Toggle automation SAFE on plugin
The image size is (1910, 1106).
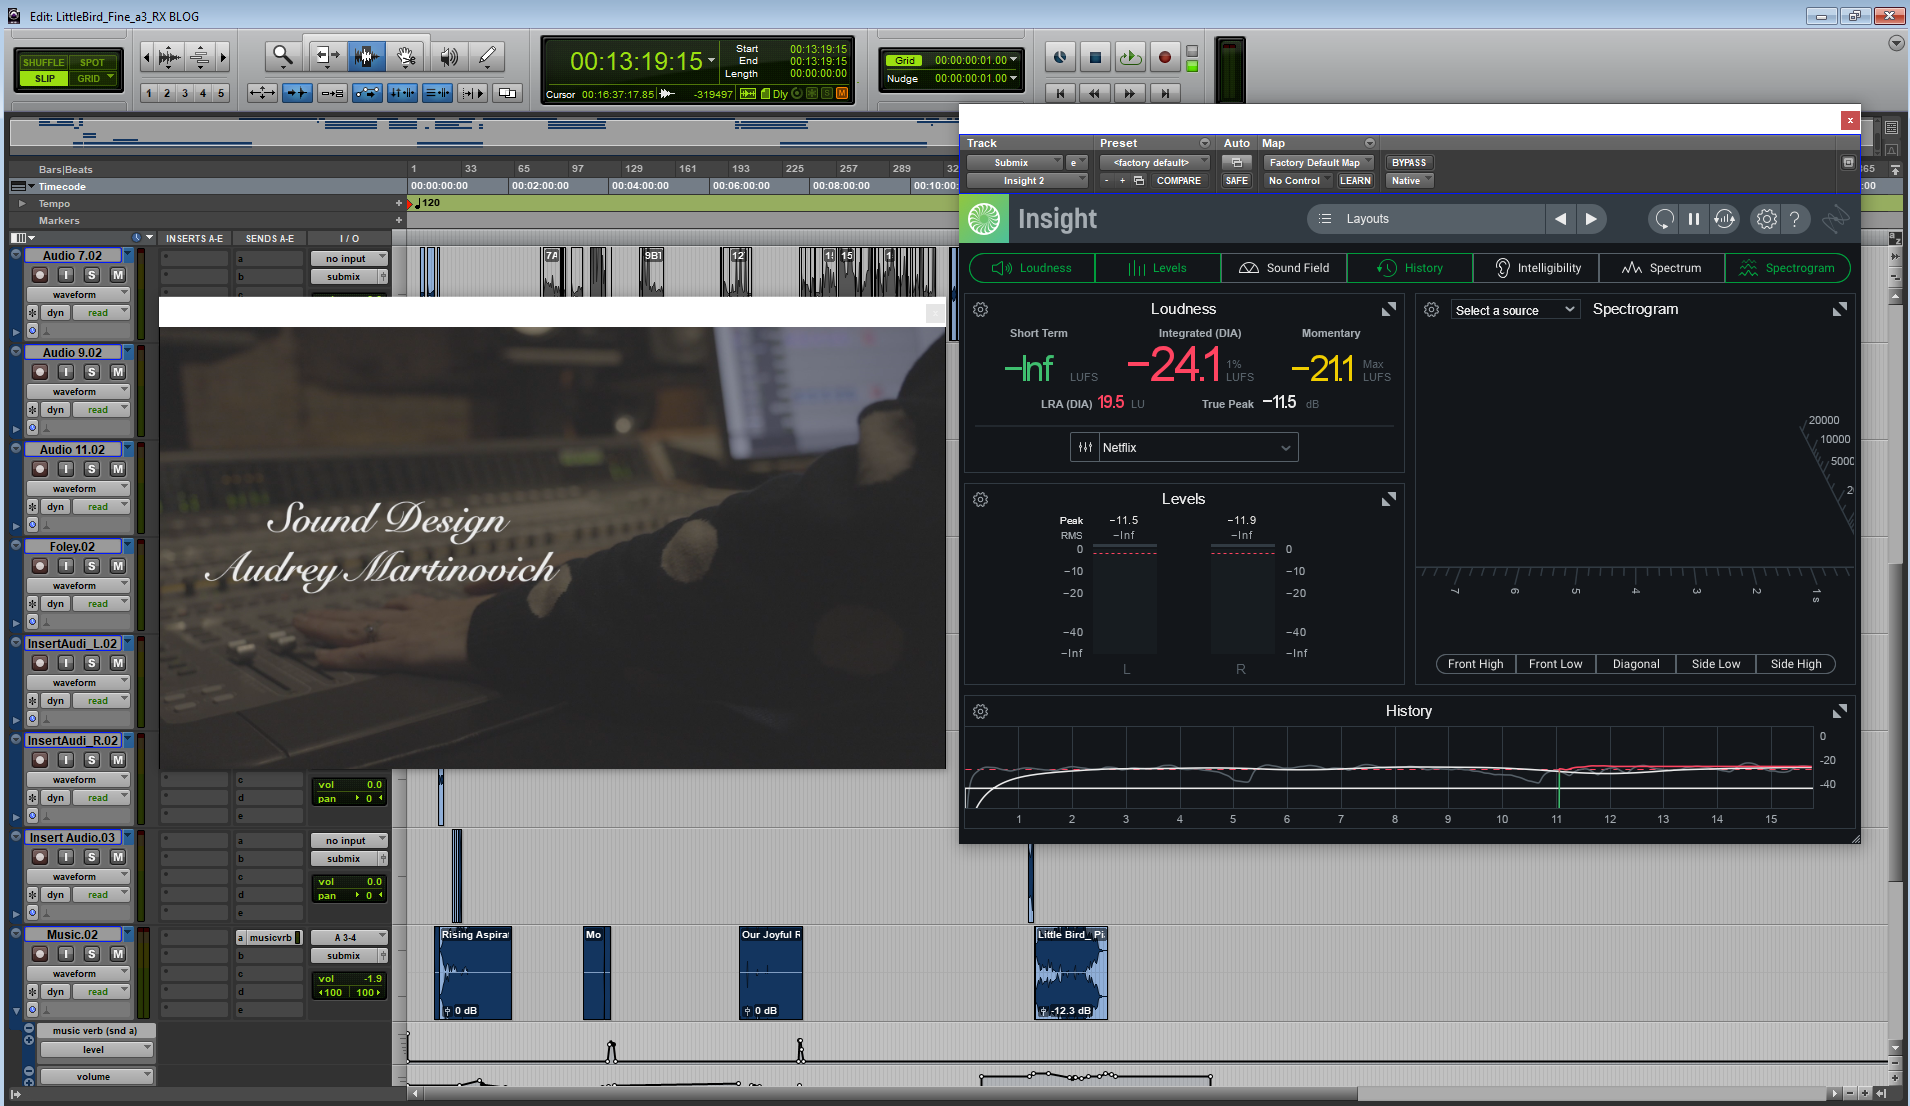click(x=1237, y=181)
